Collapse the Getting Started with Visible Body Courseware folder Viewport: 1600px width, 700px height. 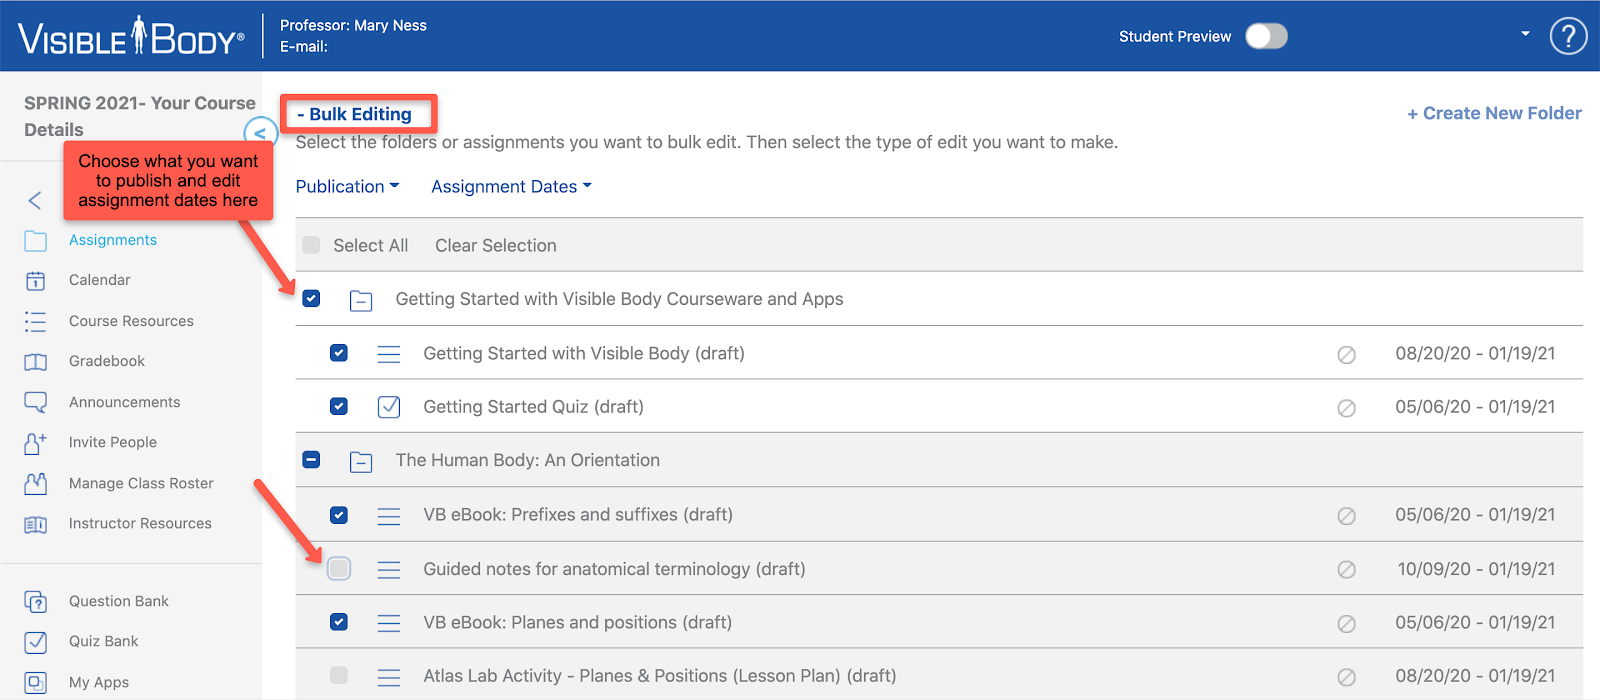[x=361, y=300]
